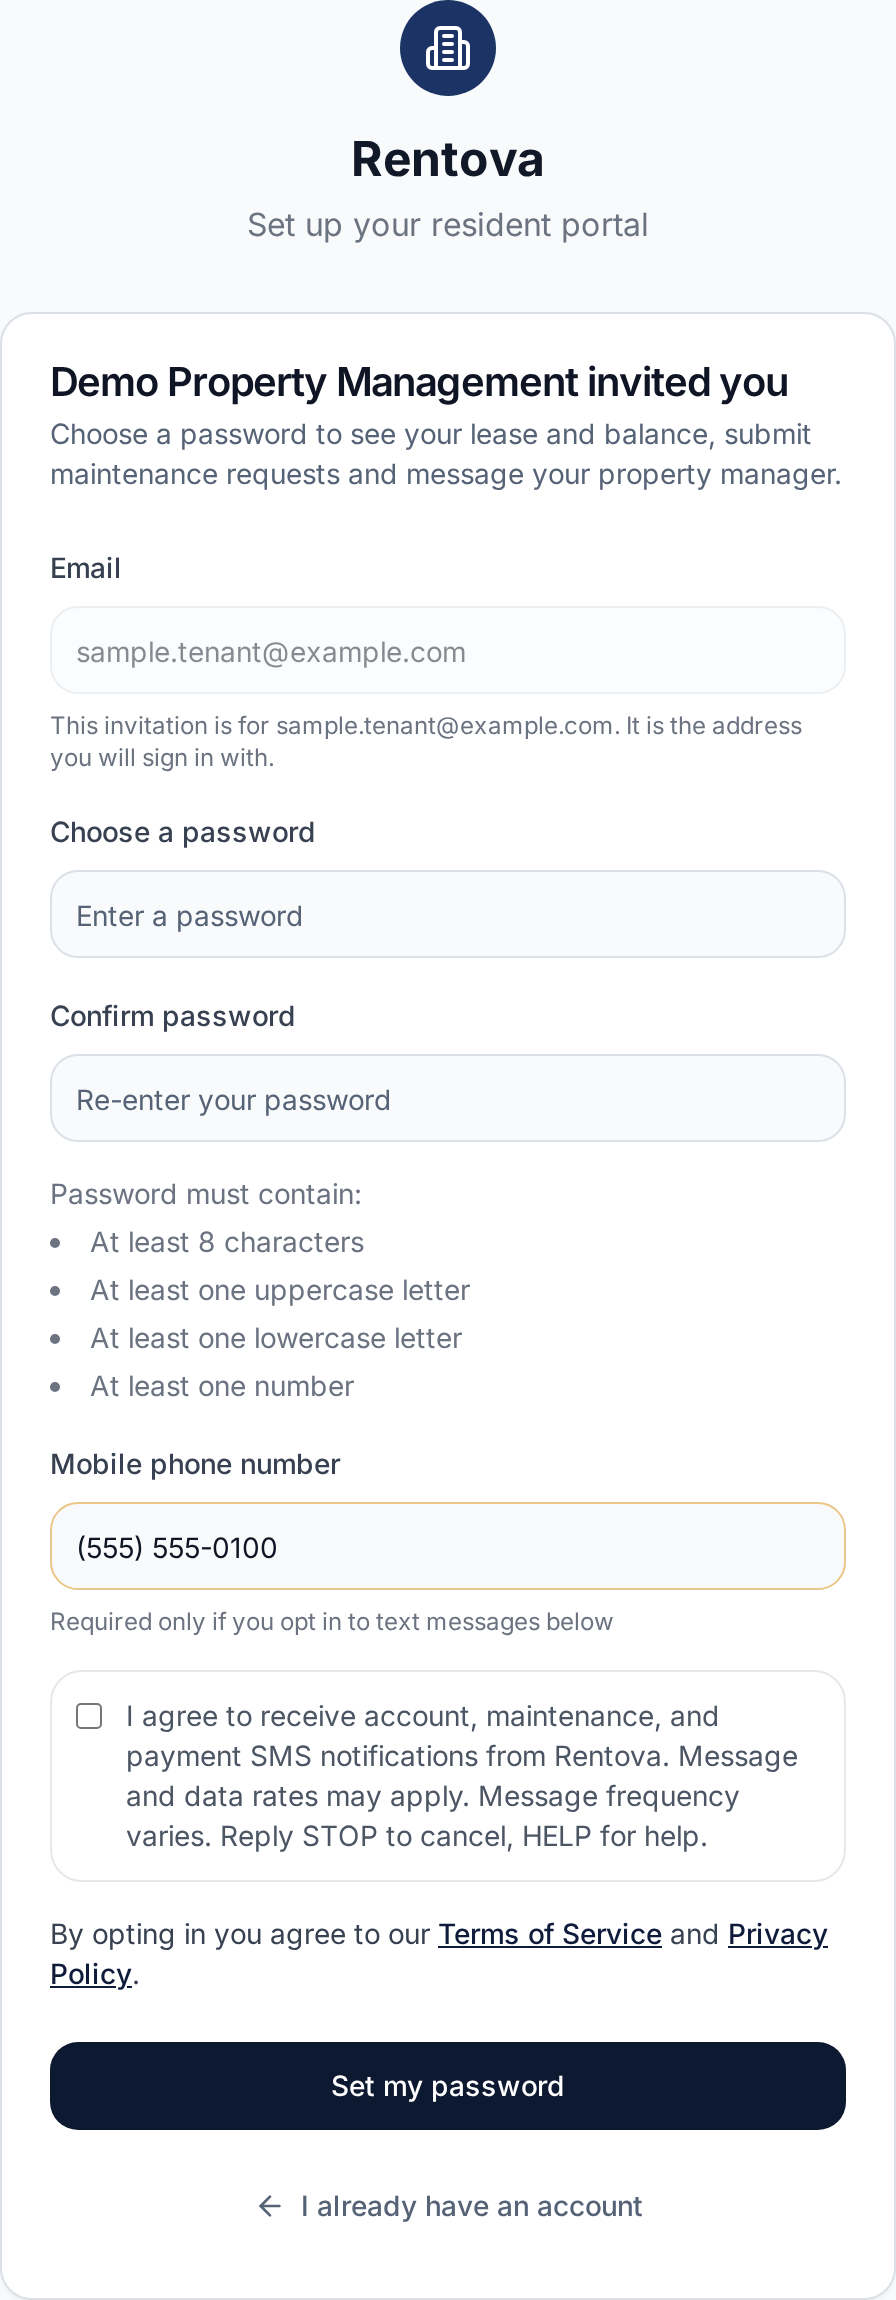Viewport: 896px width, 2300px height.
Task: Click the Rentova title heading
Action: tap(448, 160)
